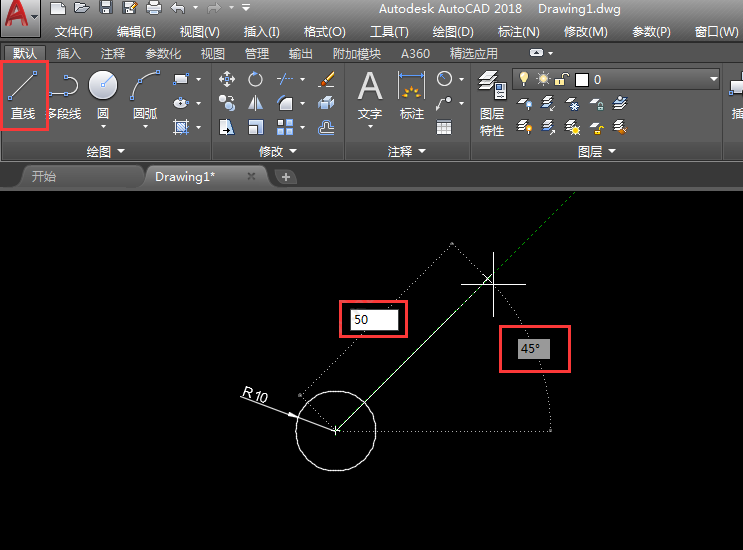Screen dimensions: 743x550
Task: Expand the 绘图 panel
Action: pyautogui.click(x=105, y=152)
